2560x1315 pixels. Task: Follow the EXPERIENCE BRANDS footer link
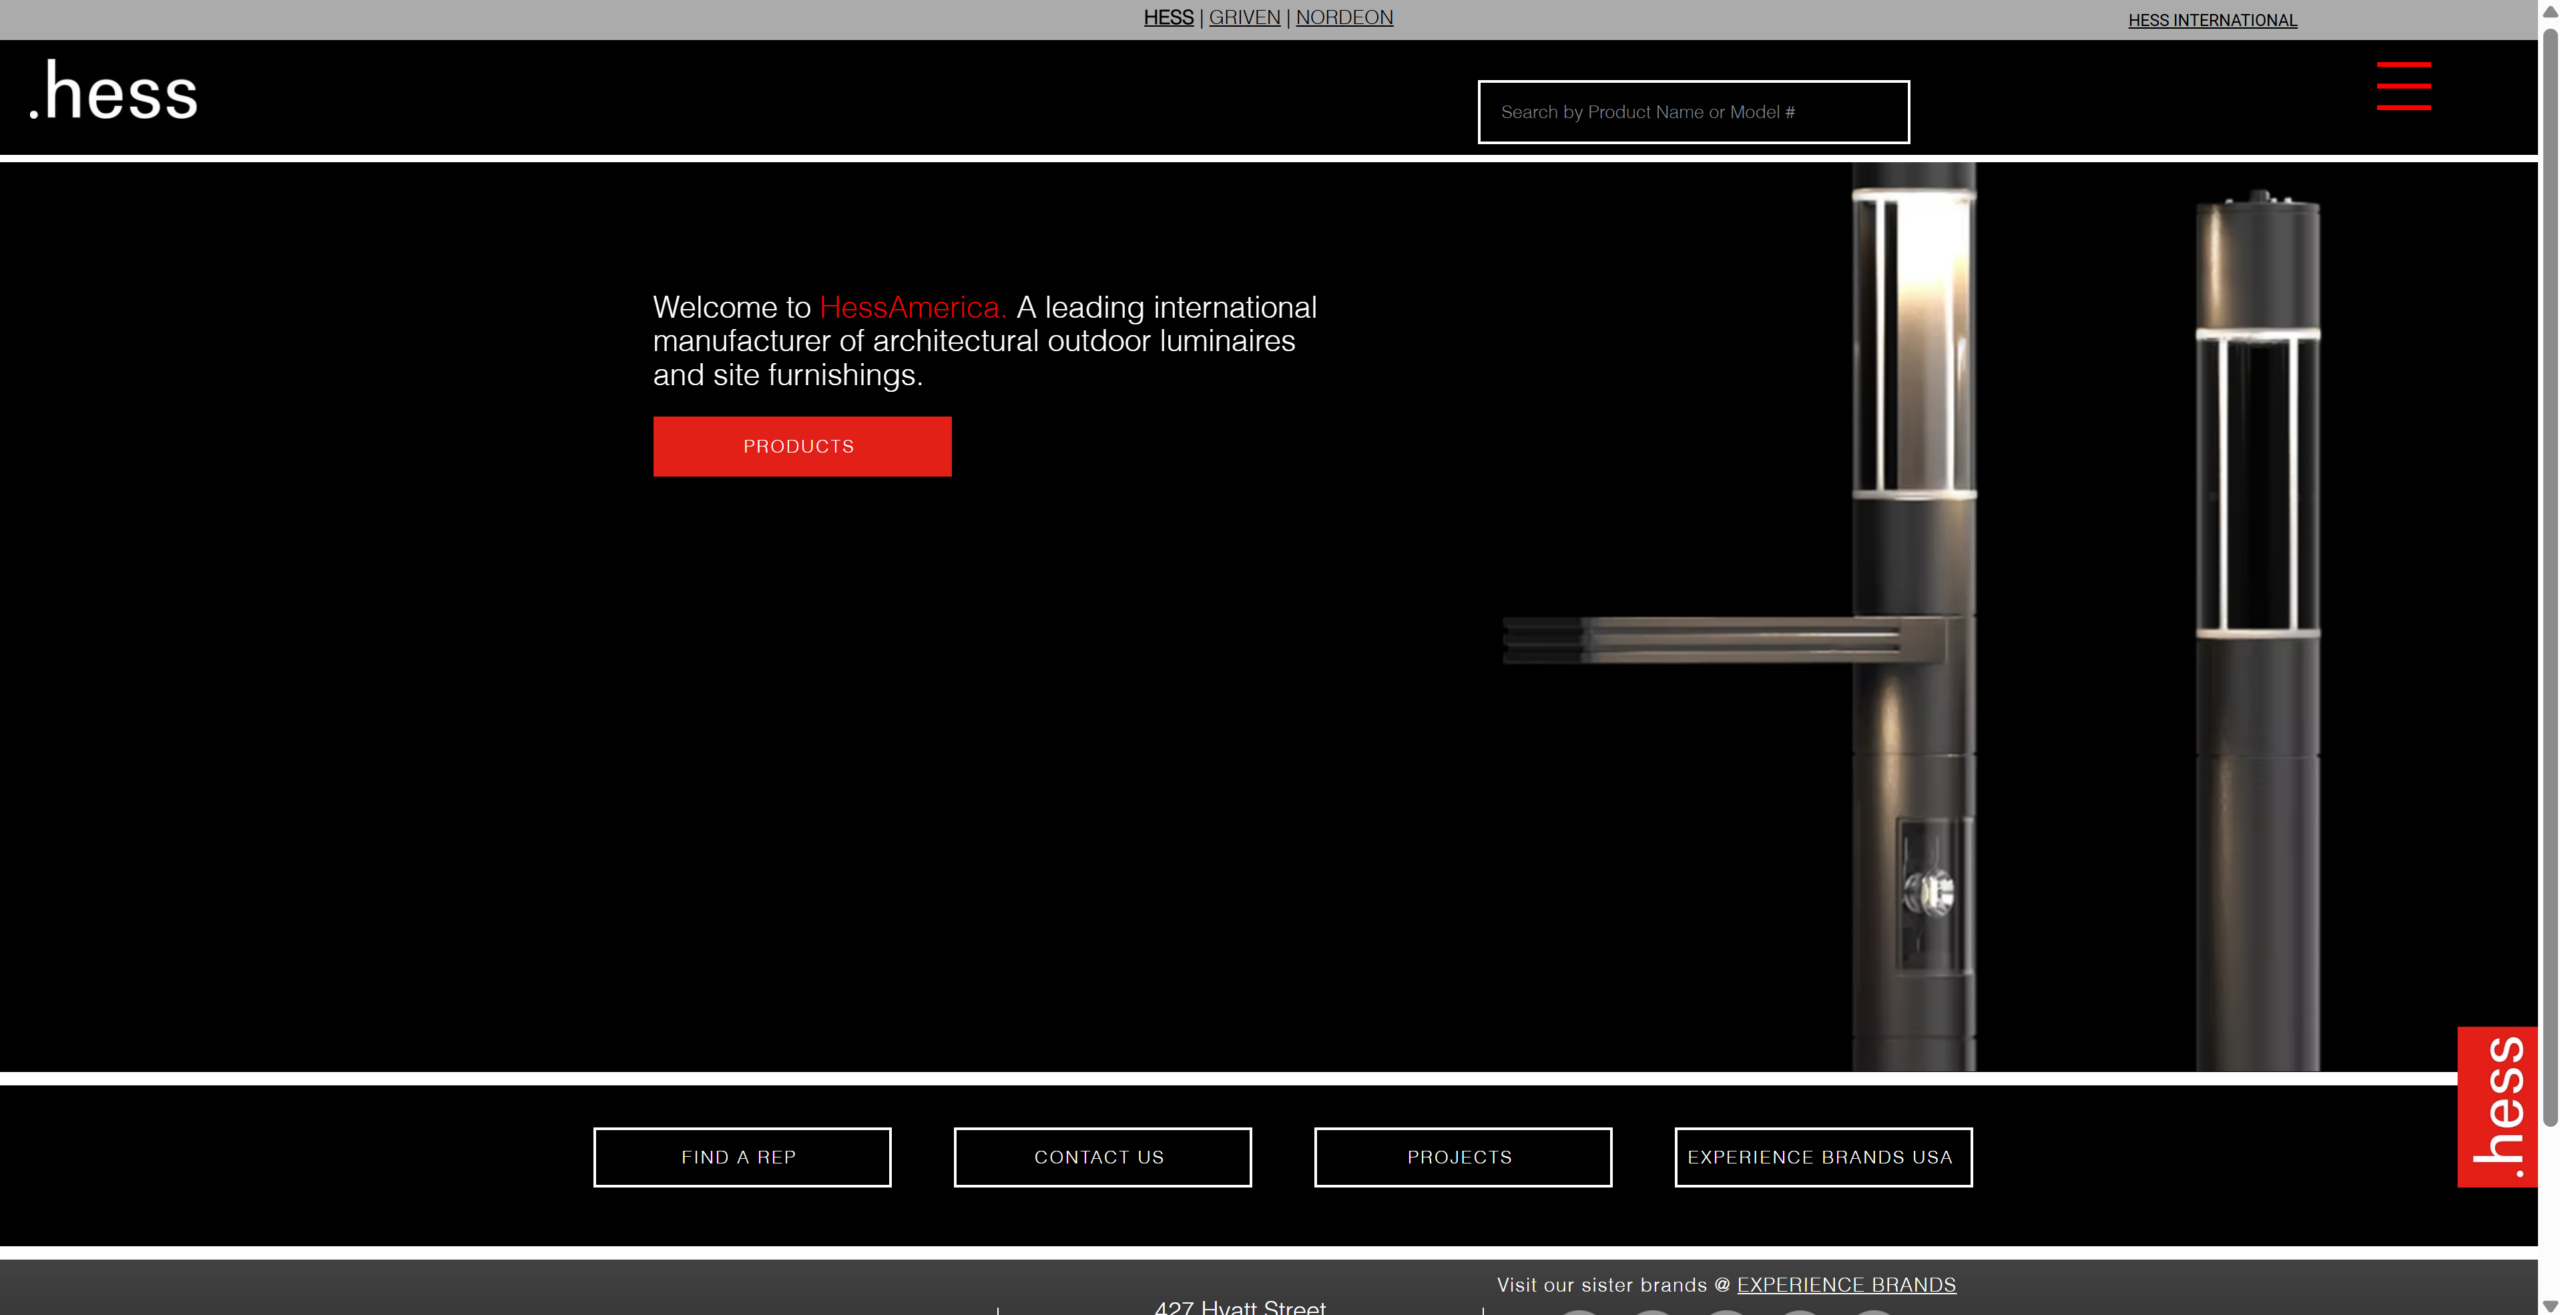pos(1846,1284)
